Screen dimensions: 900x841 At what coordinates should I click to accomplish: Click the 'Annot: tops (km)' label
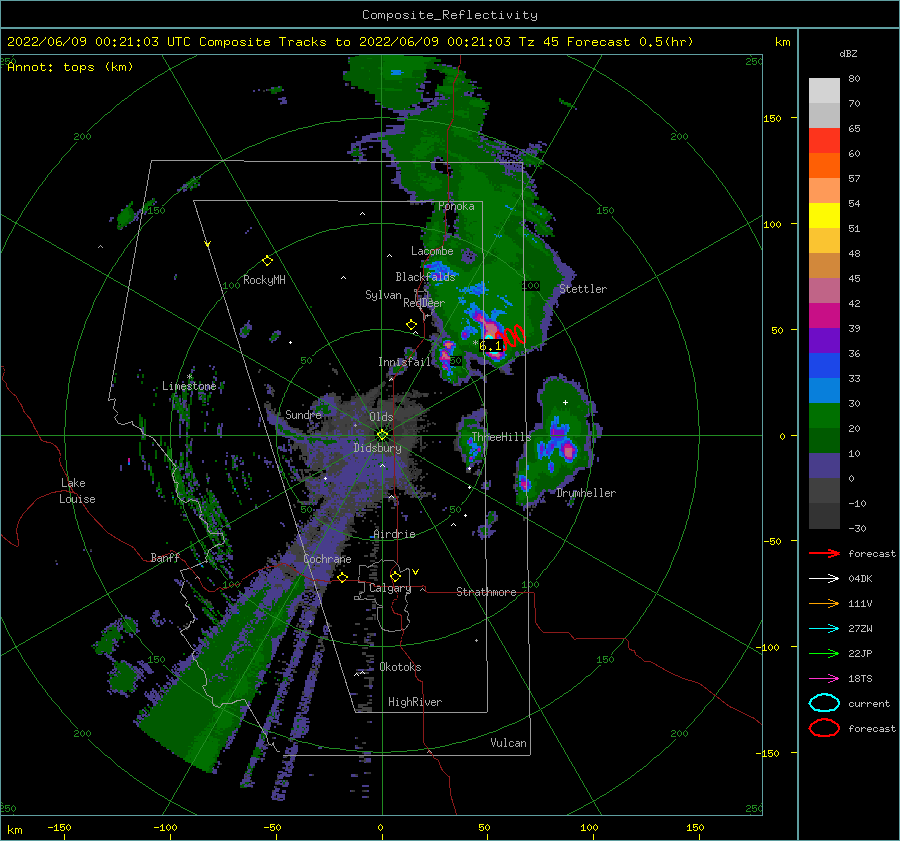click(70, 67)
